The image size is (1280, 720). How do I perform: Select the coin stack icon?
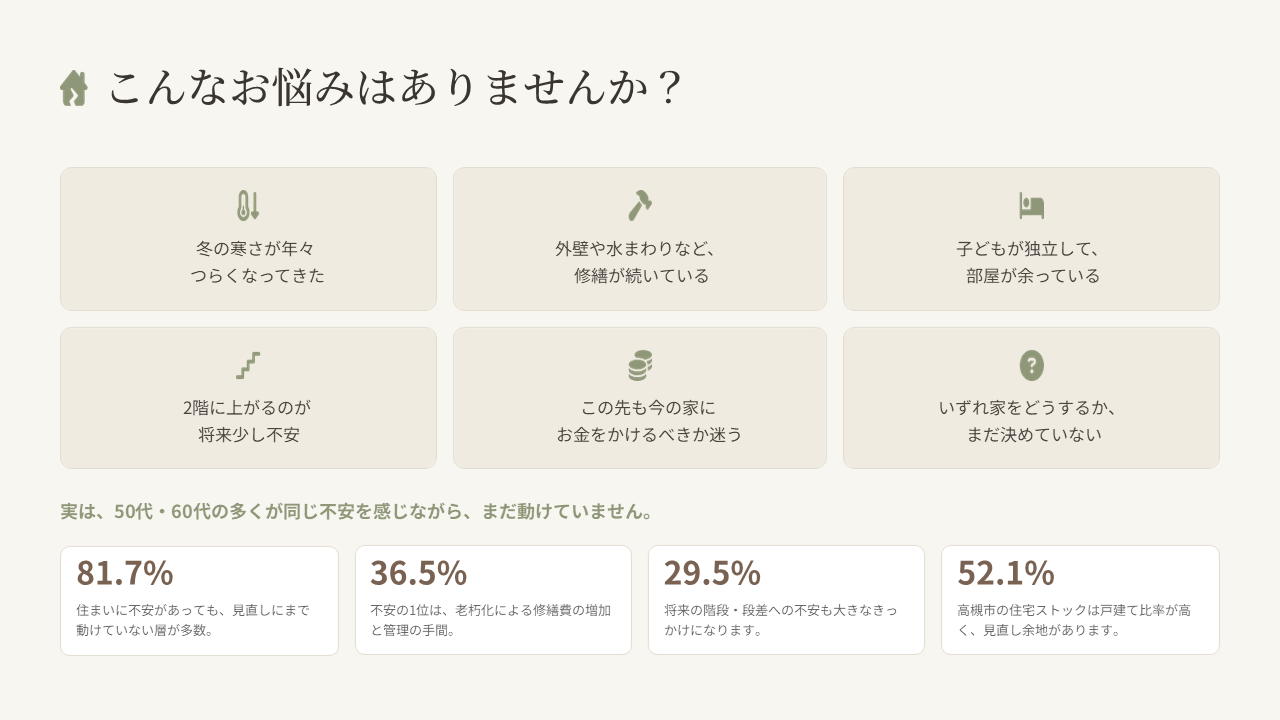[x=640, y=365]
